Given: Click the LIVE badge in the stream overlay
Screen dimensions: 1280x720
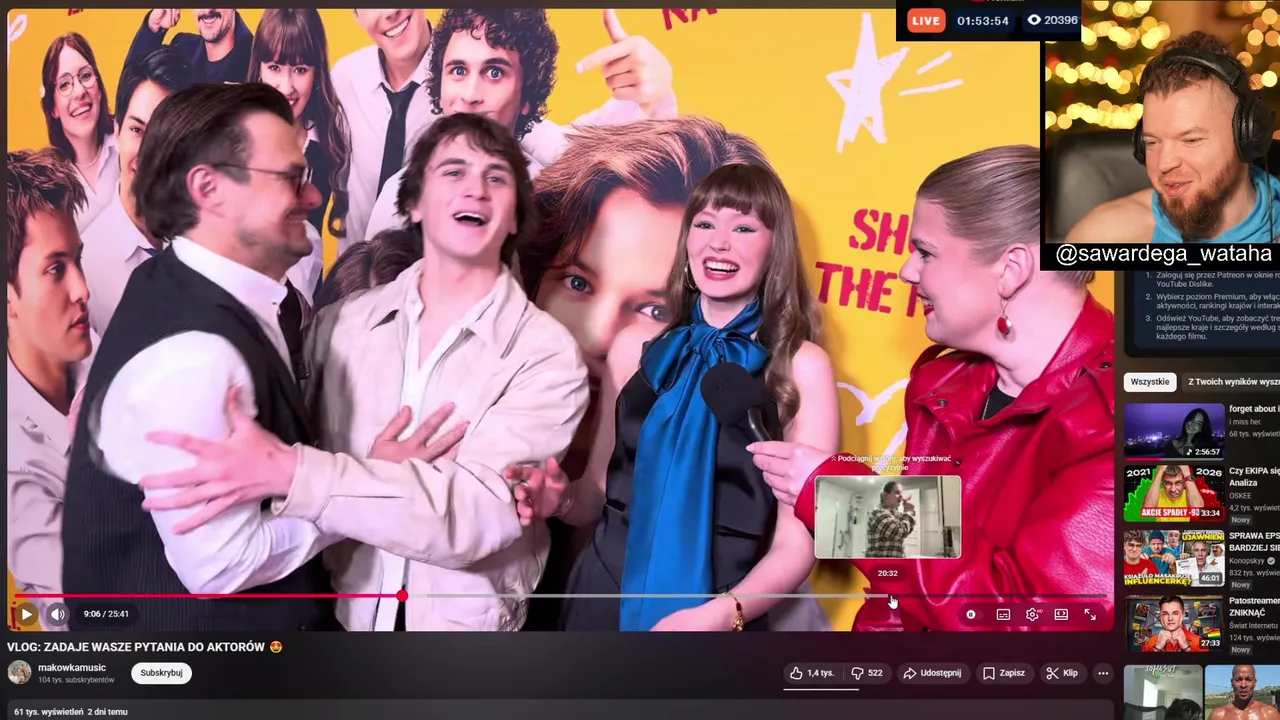Looking at the screenshot, I should click(x=926, y=20).
